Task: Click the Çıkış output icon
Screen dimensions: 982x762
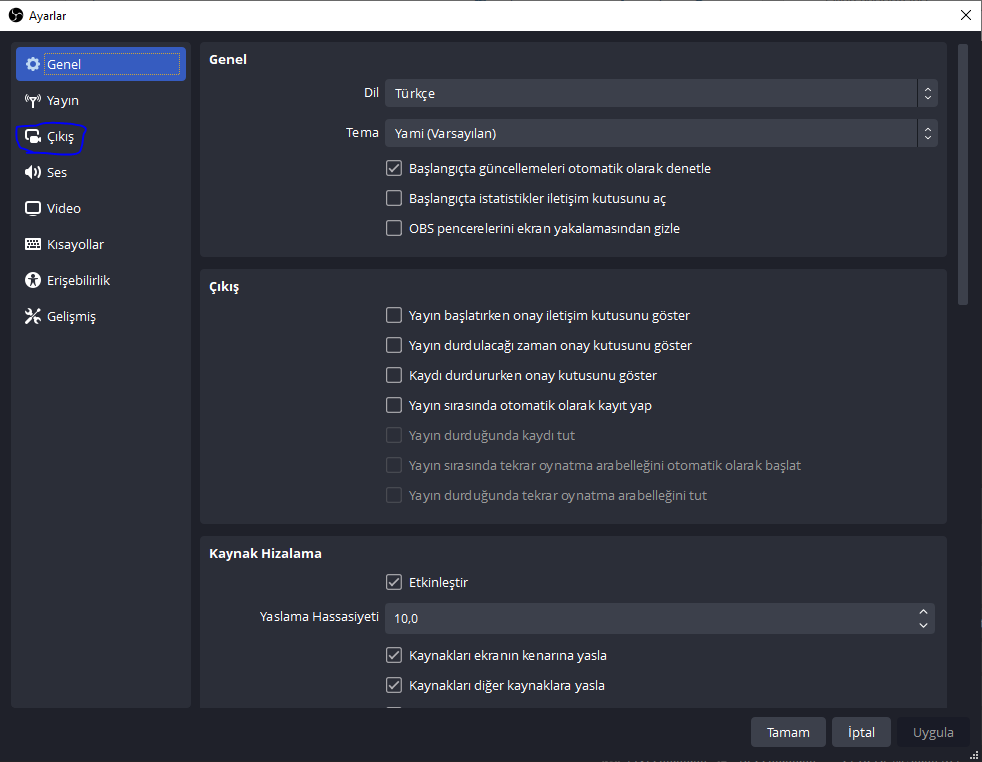Action: [x=33, y=136]
